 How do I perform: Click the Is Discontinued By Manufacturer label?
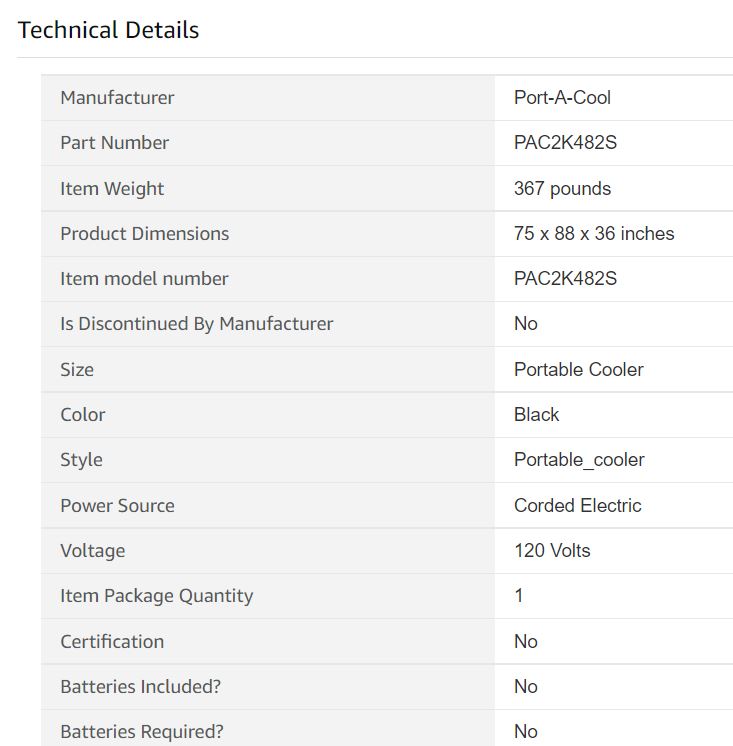(197, 324)
